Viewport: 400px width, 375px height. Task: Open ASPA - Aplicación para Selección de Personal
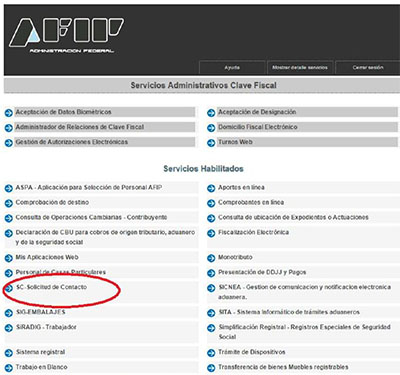(89, 187)
